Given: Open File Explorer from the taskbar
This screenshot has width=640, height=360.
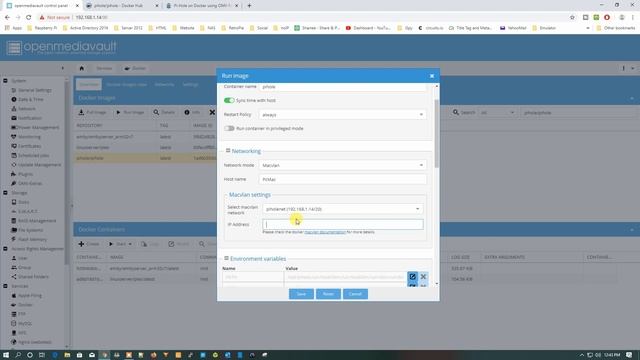Looking at the screenshot, I should point(67,355).
